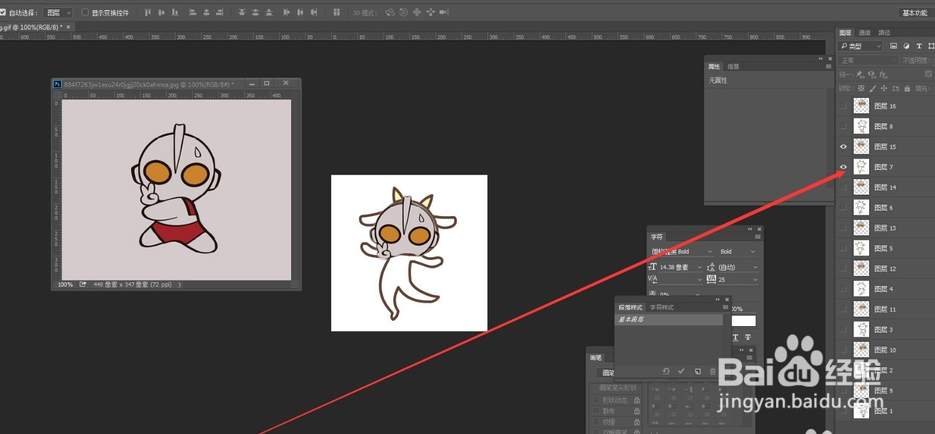Toggle the 自动选择 checkbox
This screenshot has height=434, width=935.
(x=2, y=13)
